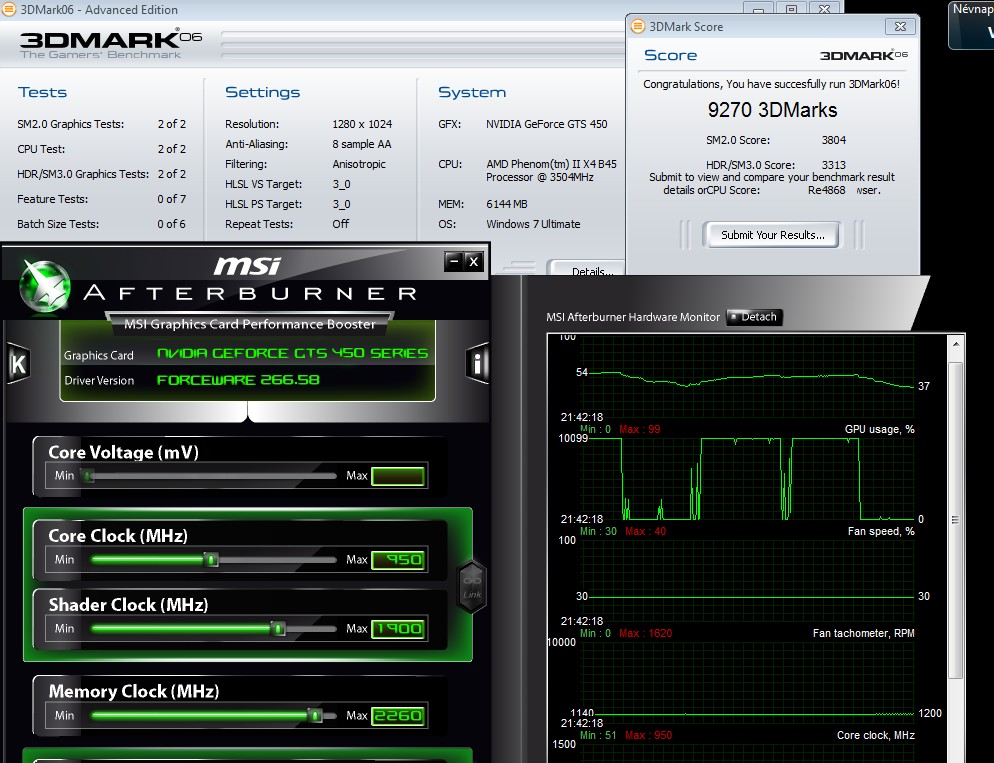Screen dimensions: 994x763
Task: Click the Anti-Aliasing 8 sample AA value
Action: coord(361,144)
